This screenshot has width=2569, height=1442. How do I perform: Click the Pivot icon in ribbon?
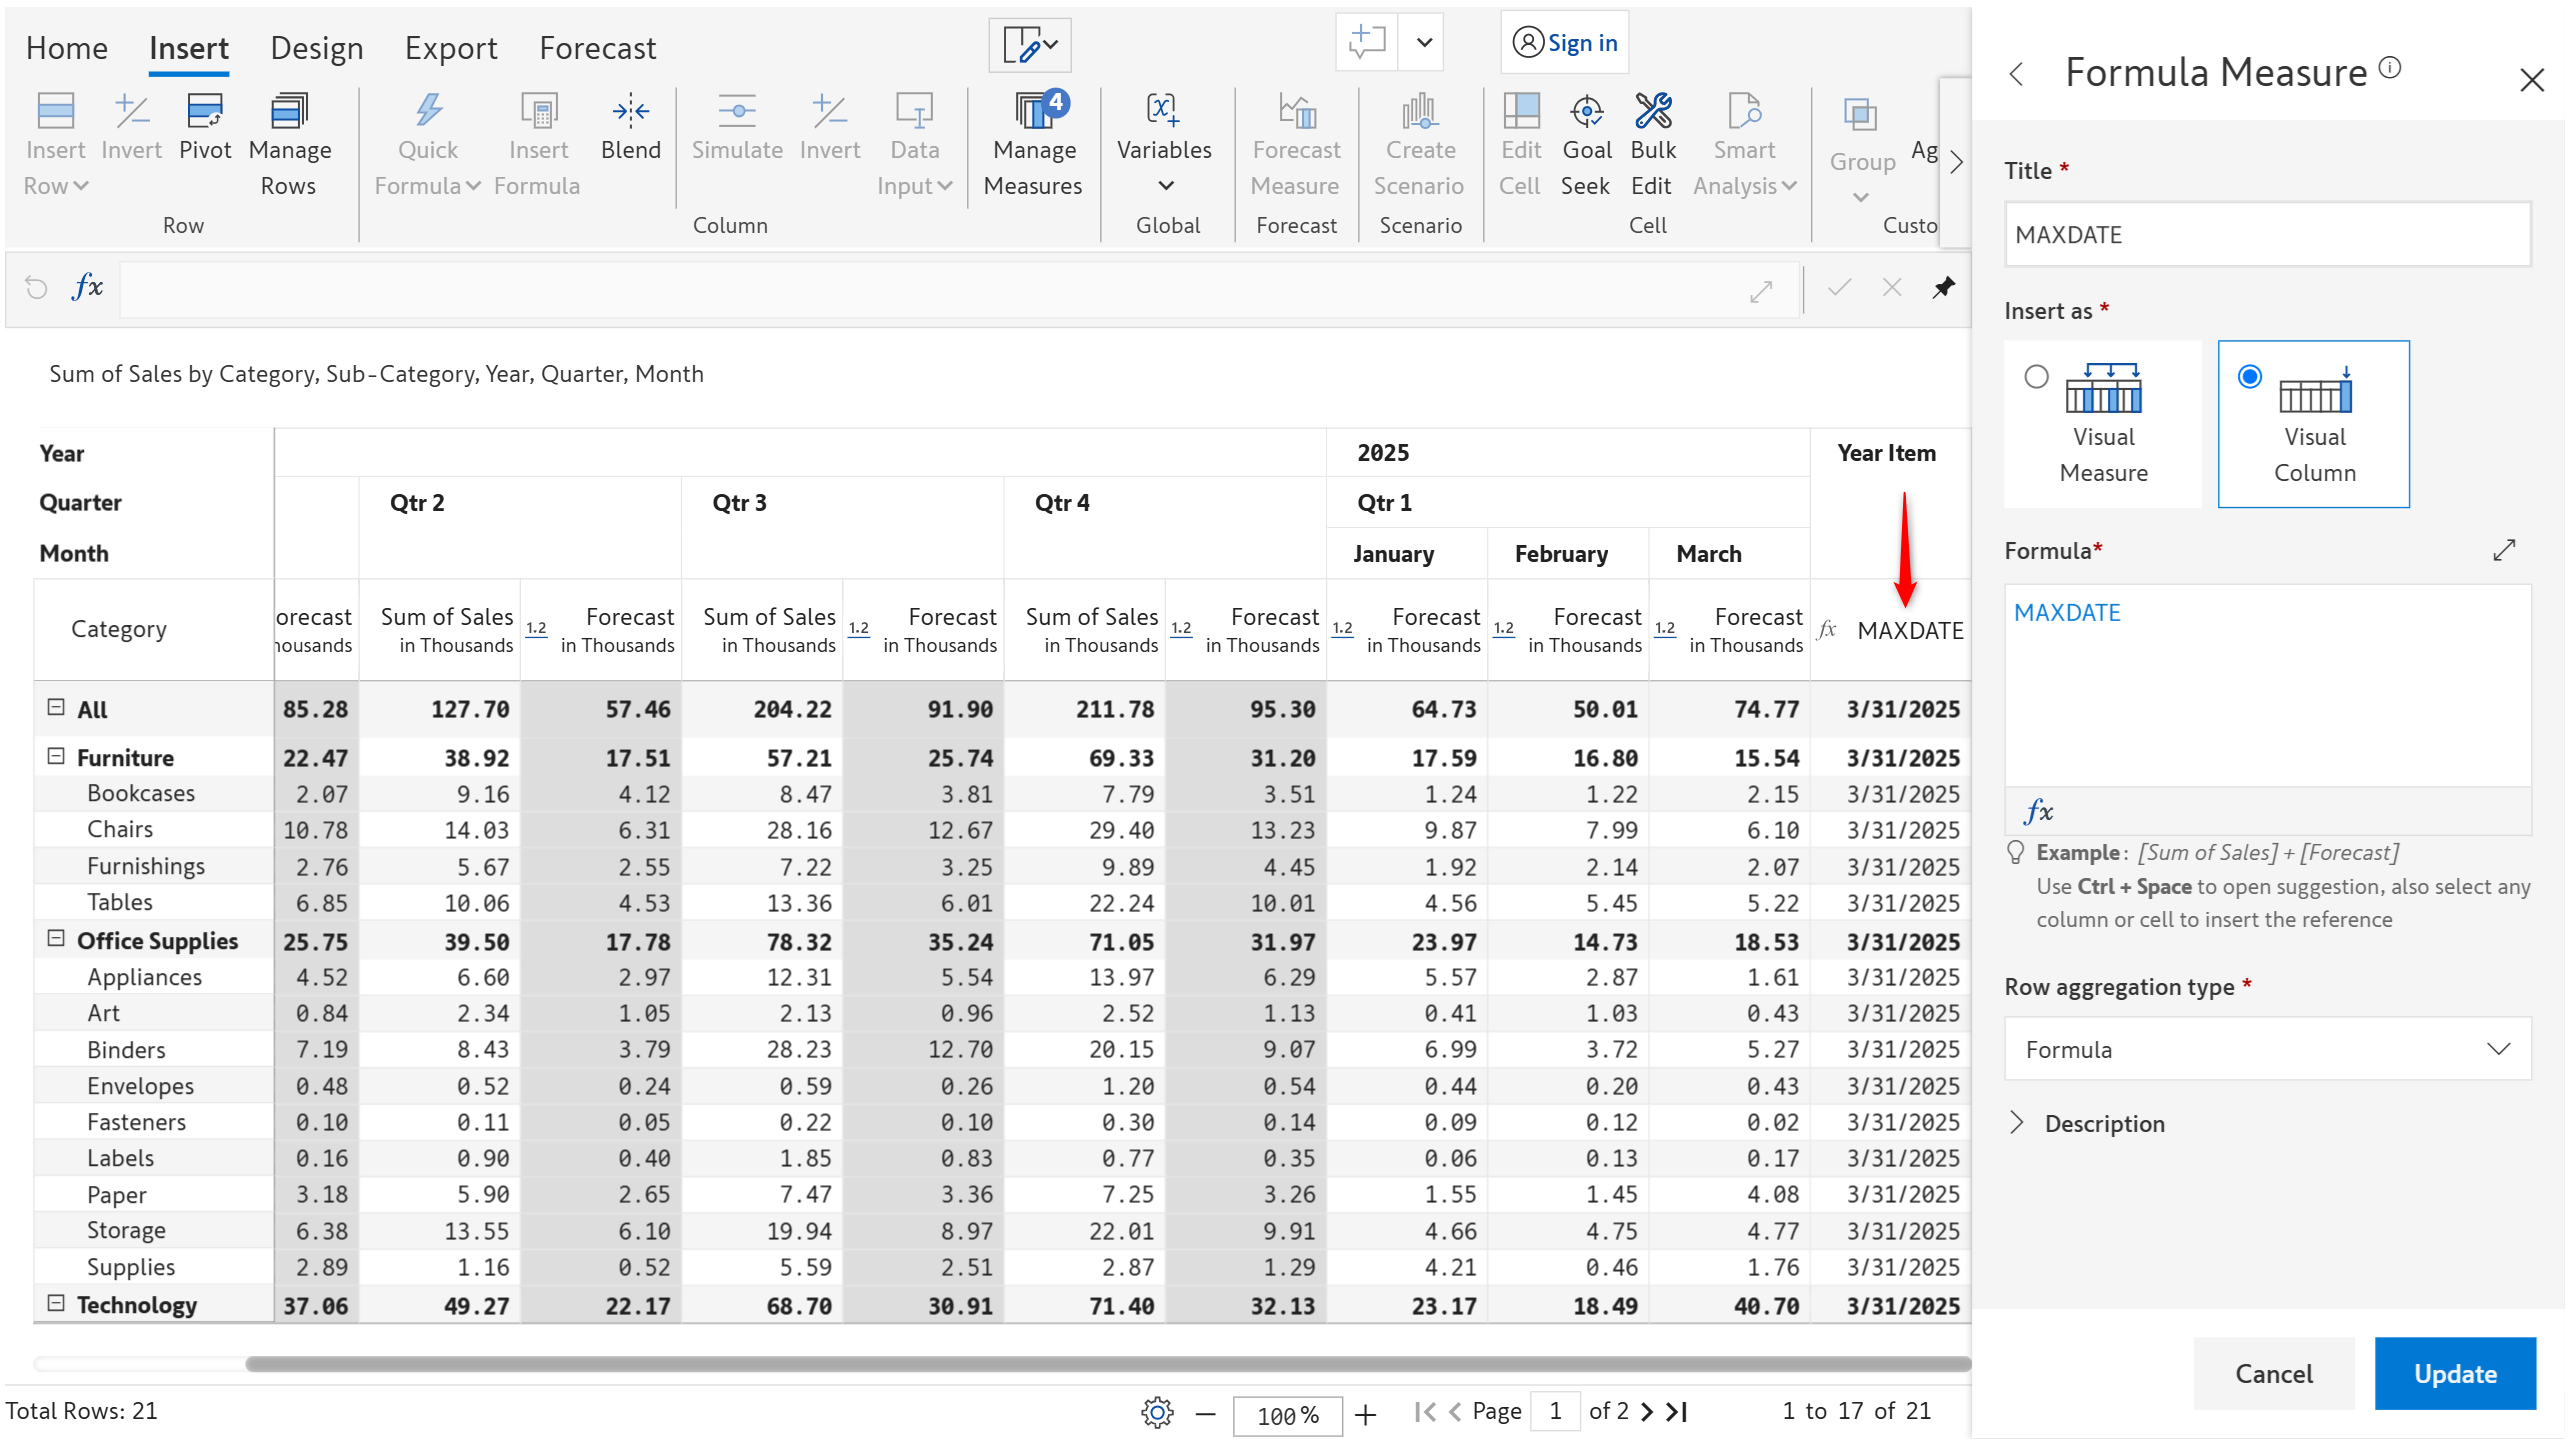coord(205,112)
